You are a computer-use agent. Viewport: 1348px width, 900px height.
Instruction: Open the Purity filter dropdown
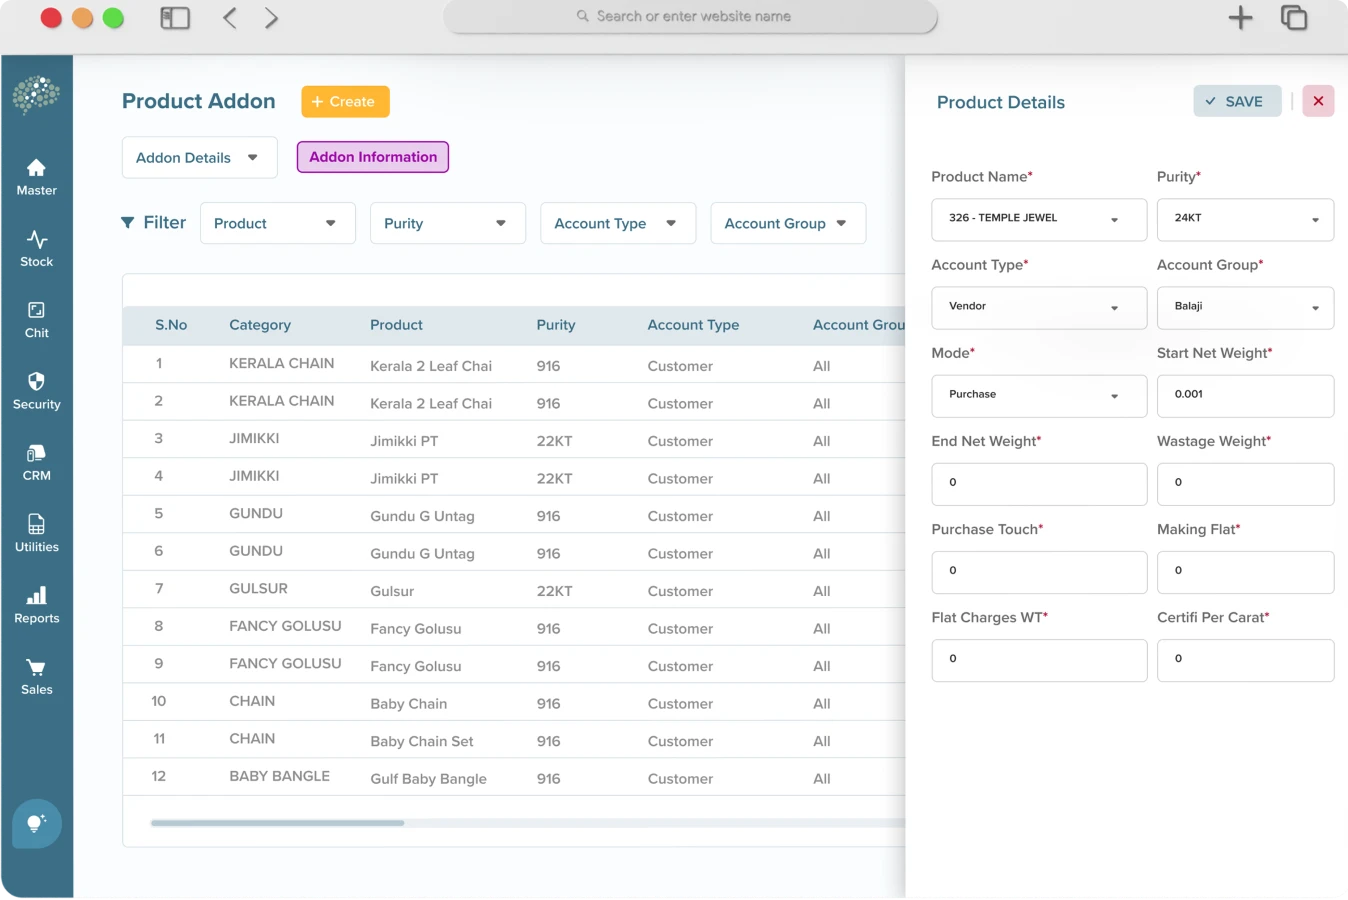pos(447,223)
